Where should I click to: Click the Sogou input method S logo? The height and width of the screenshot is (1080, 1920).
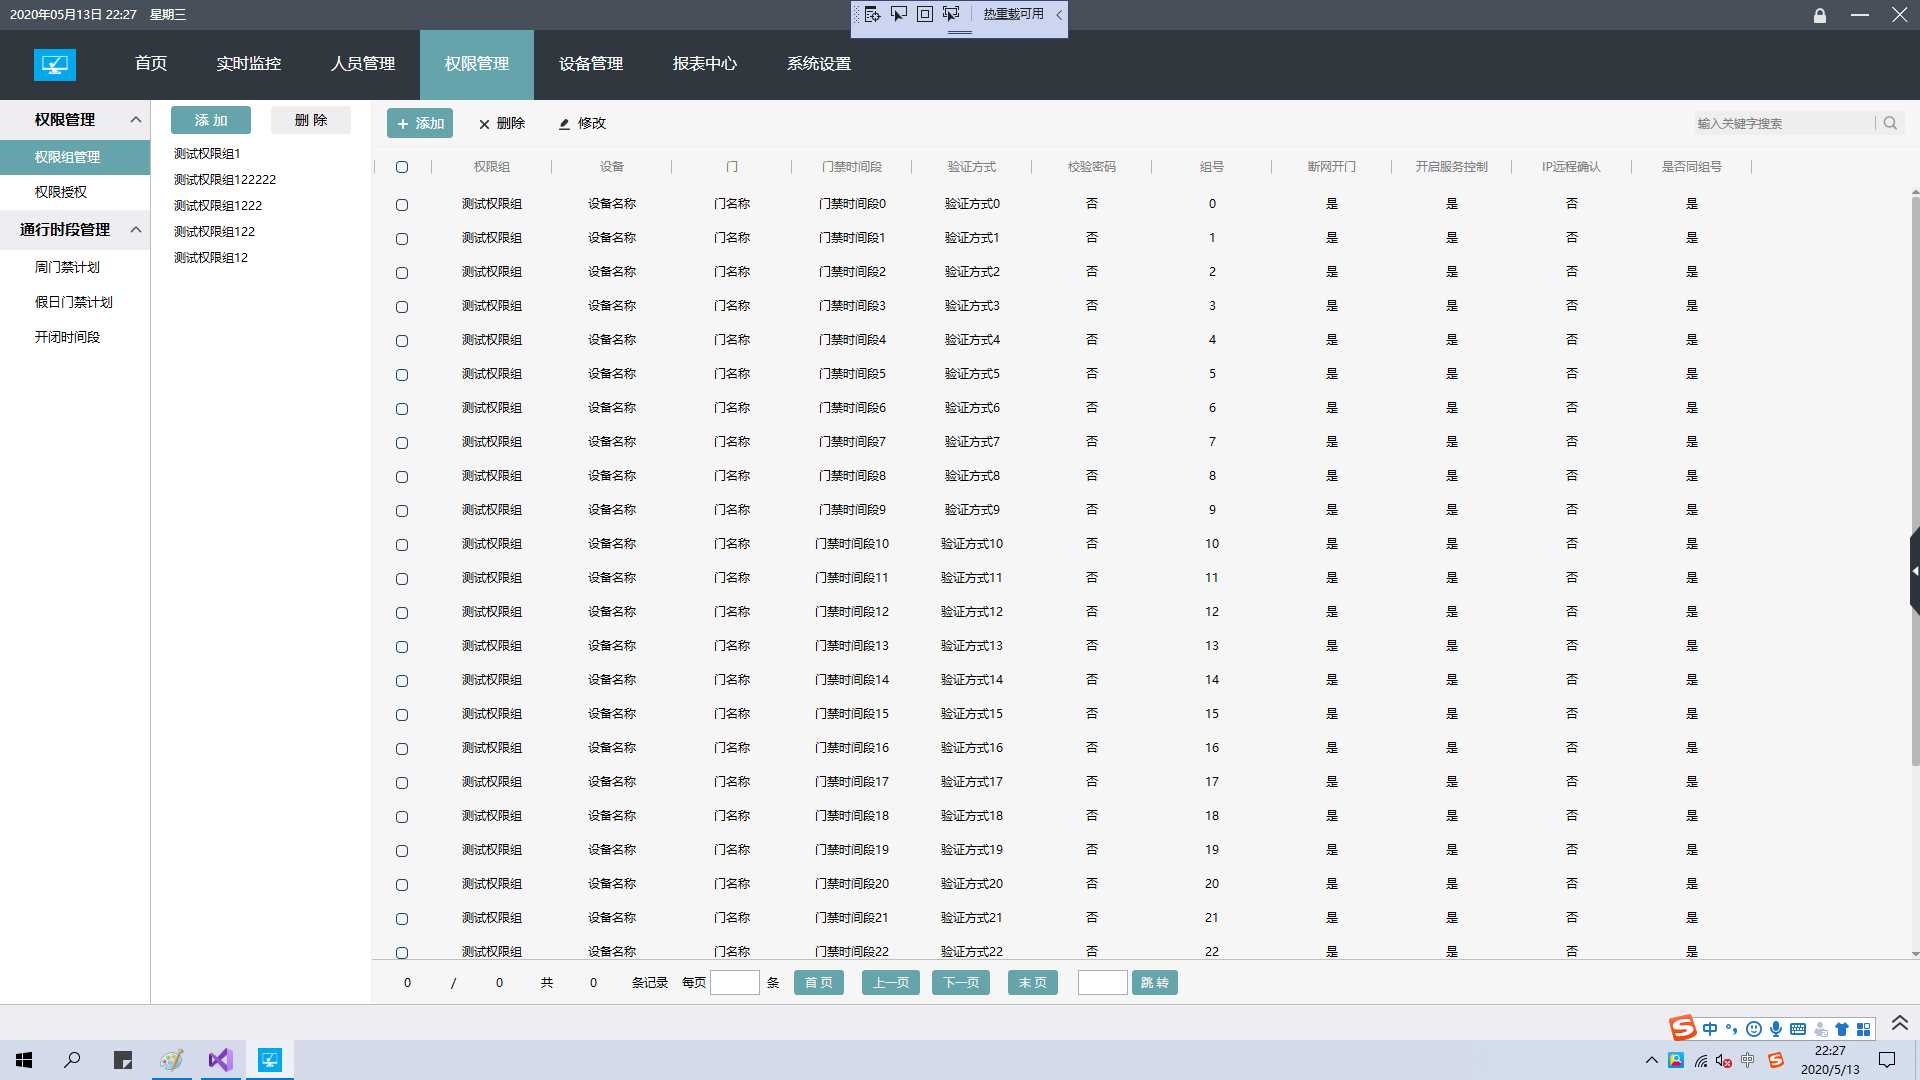[1683, 1027]
